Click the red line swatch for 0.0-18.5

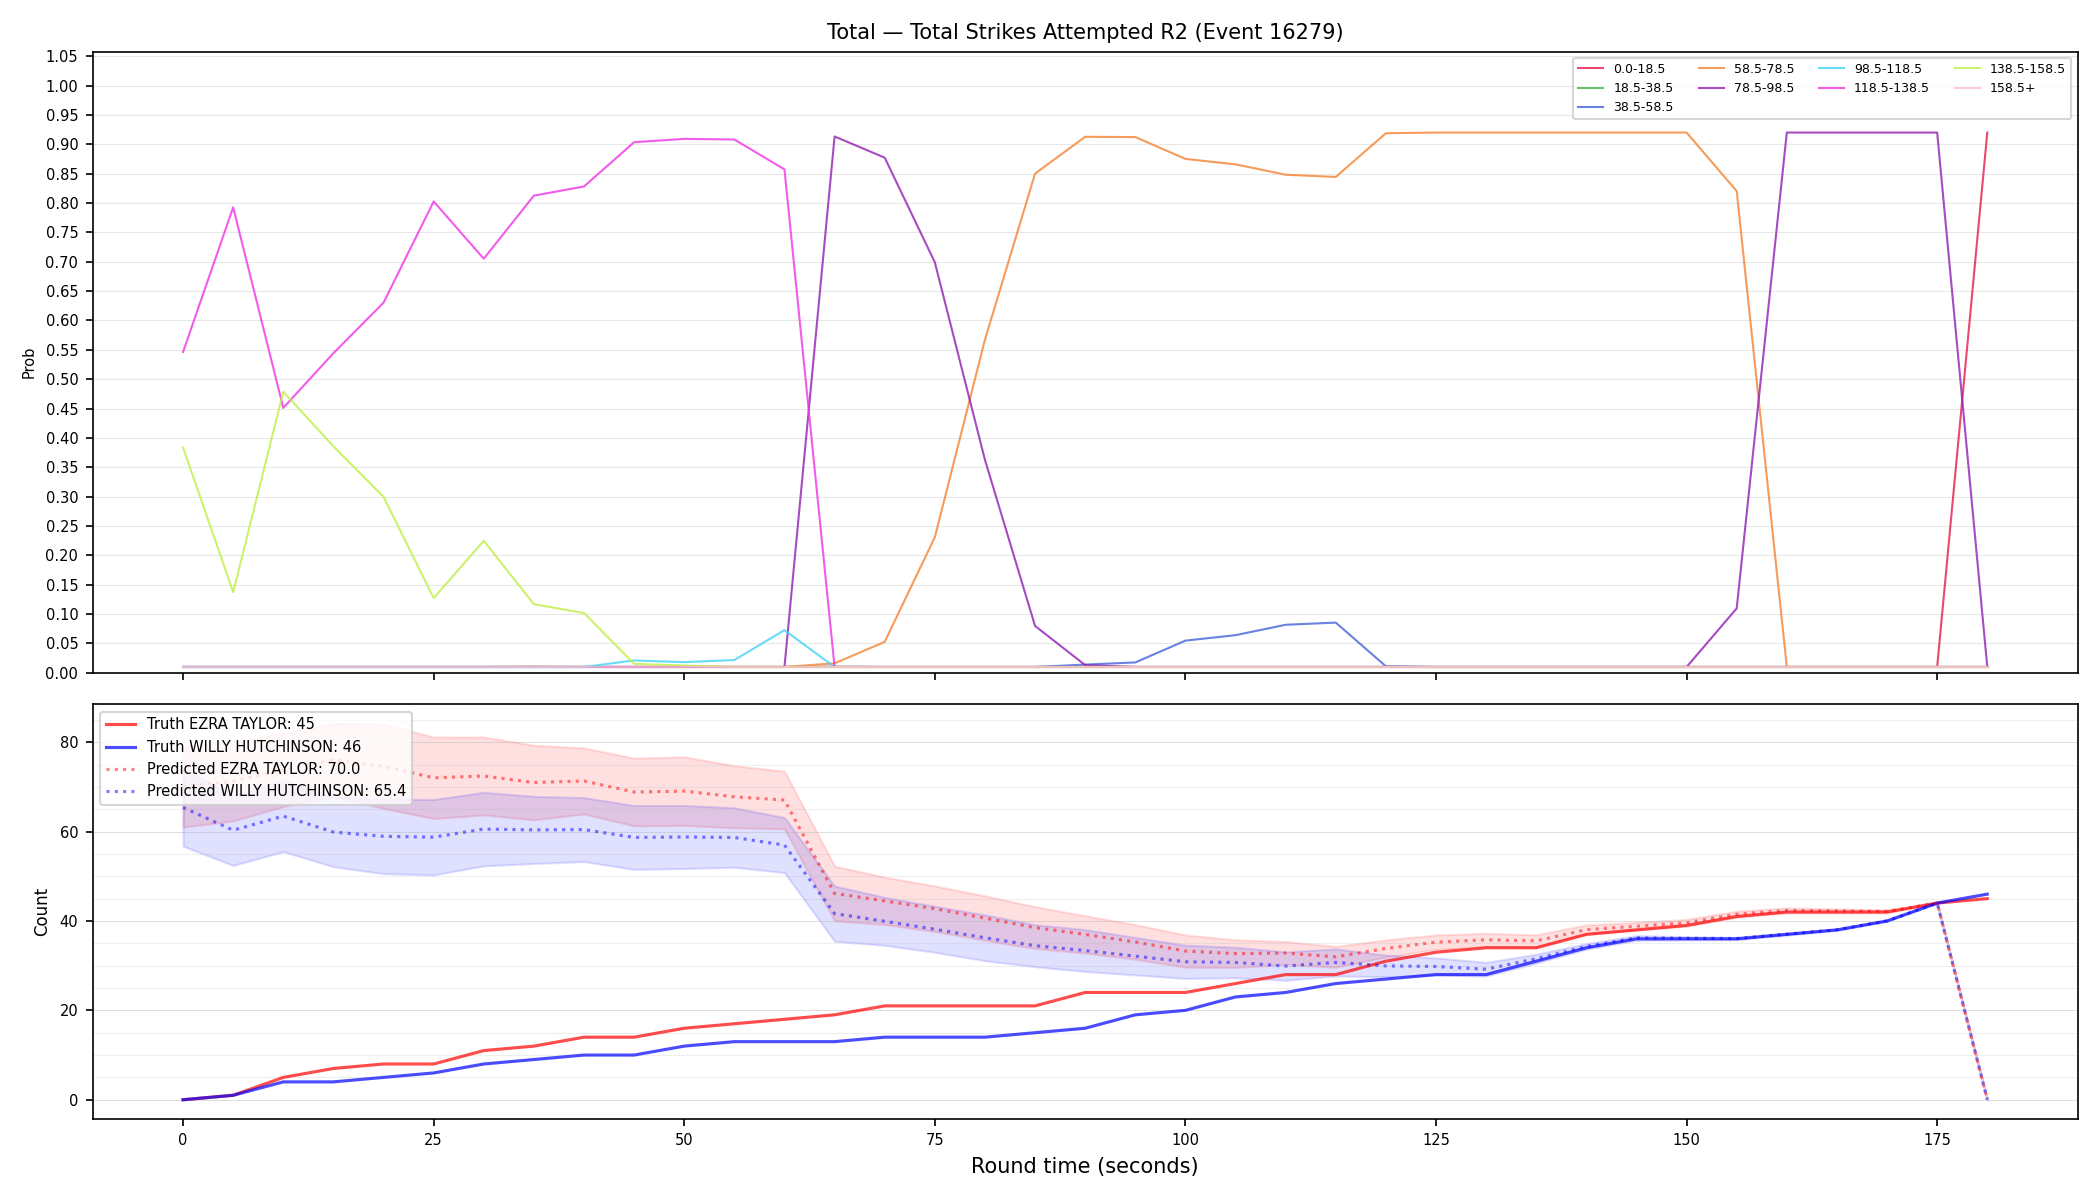(1591, 69)
